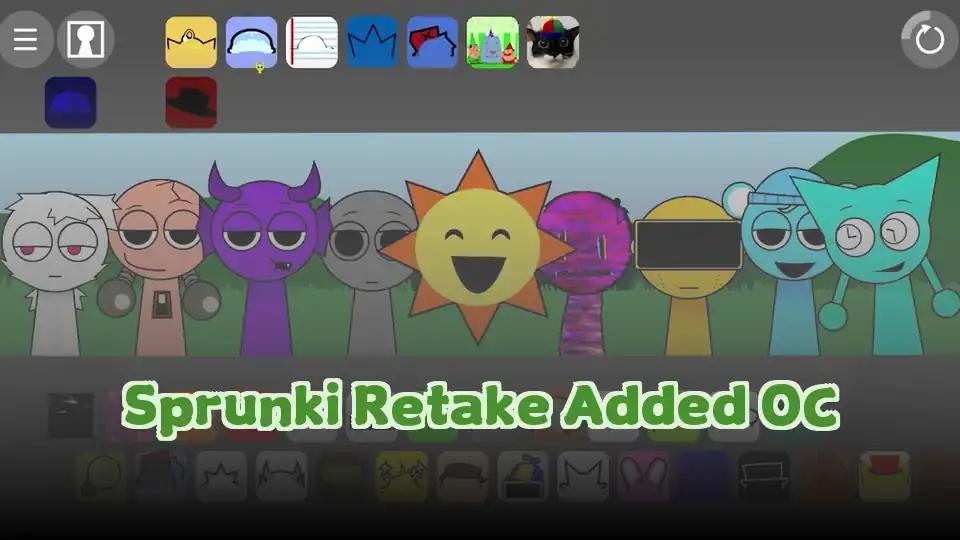Viewport: 960px width, 540px height.
Task: Click the yellow character with black visor
Action: click(x=688, y=276)
